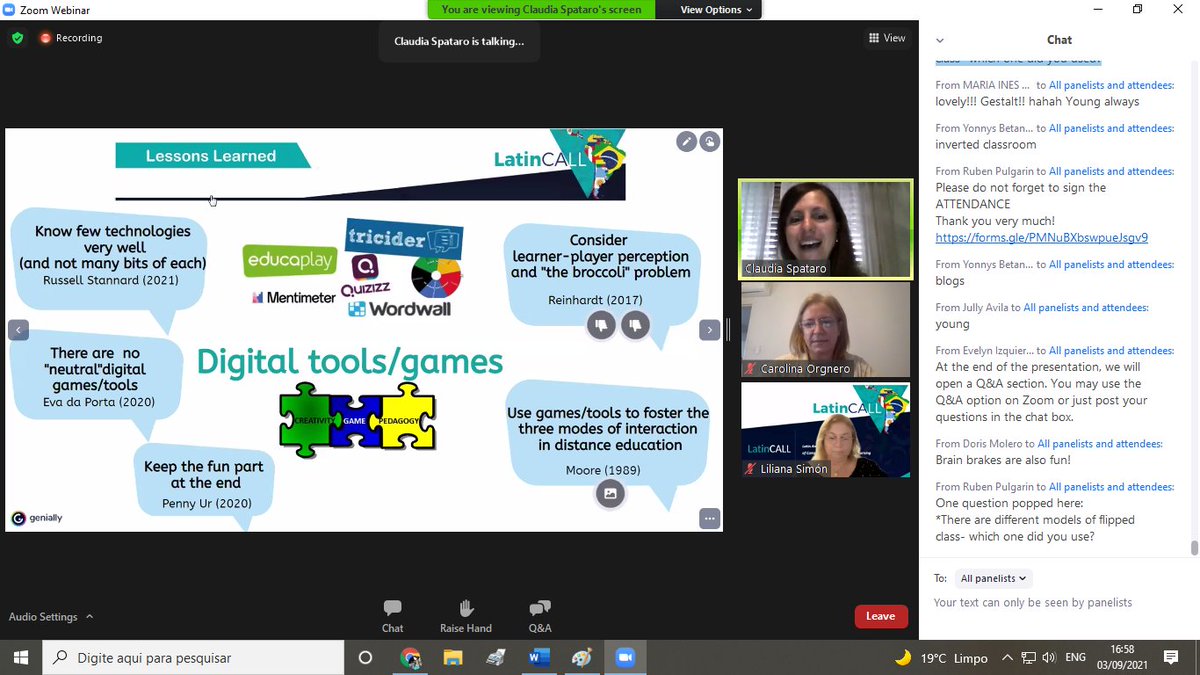Open the View layout button
1200x675 pixels.
click(x=887, y=38)
